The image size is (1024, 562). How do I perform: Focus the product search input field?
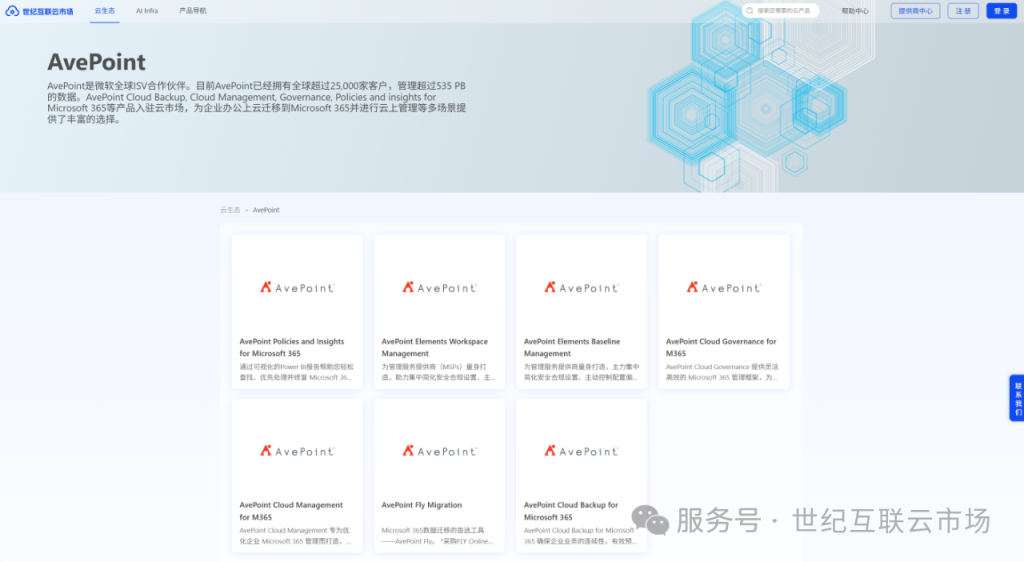click(785, 11)
